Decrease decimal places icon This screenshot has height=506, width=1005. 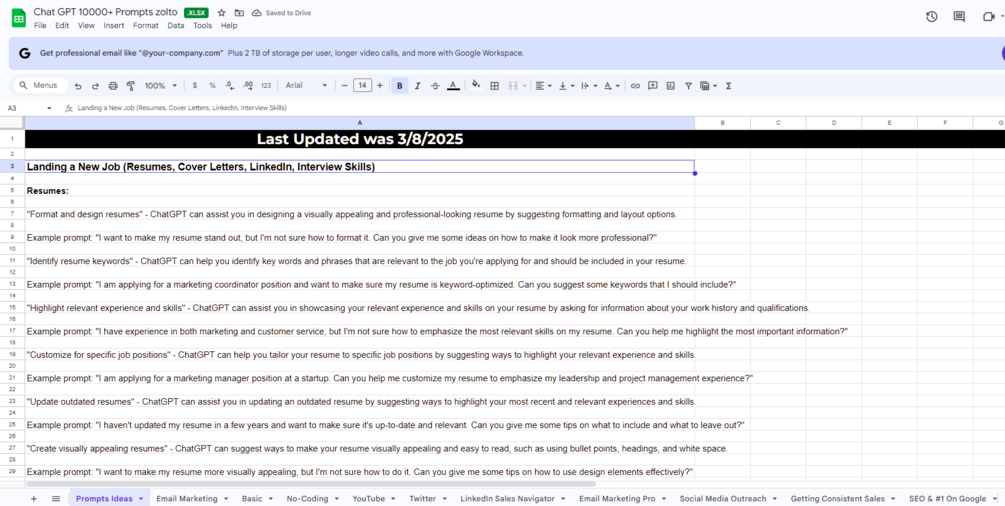[230, 85]
